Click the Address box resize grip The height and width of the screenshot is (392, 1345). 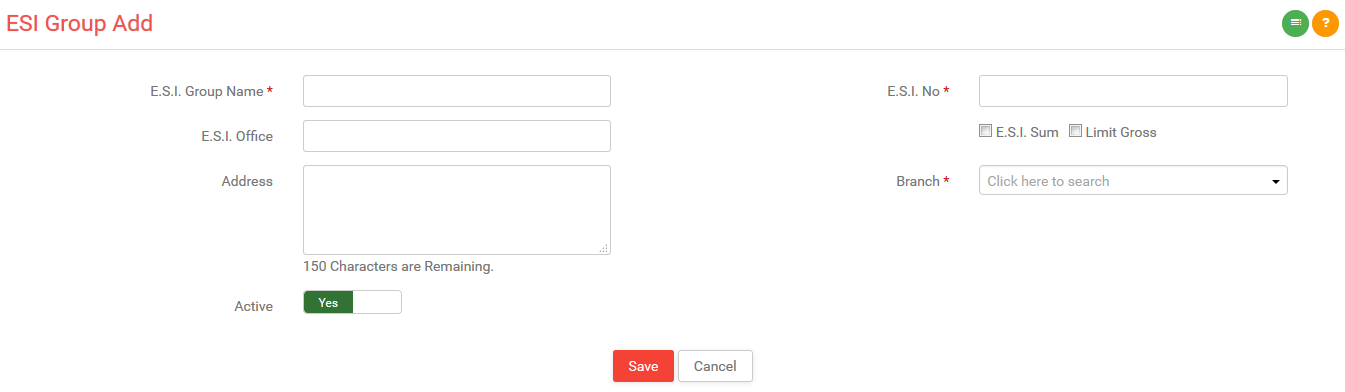(604, 248)
